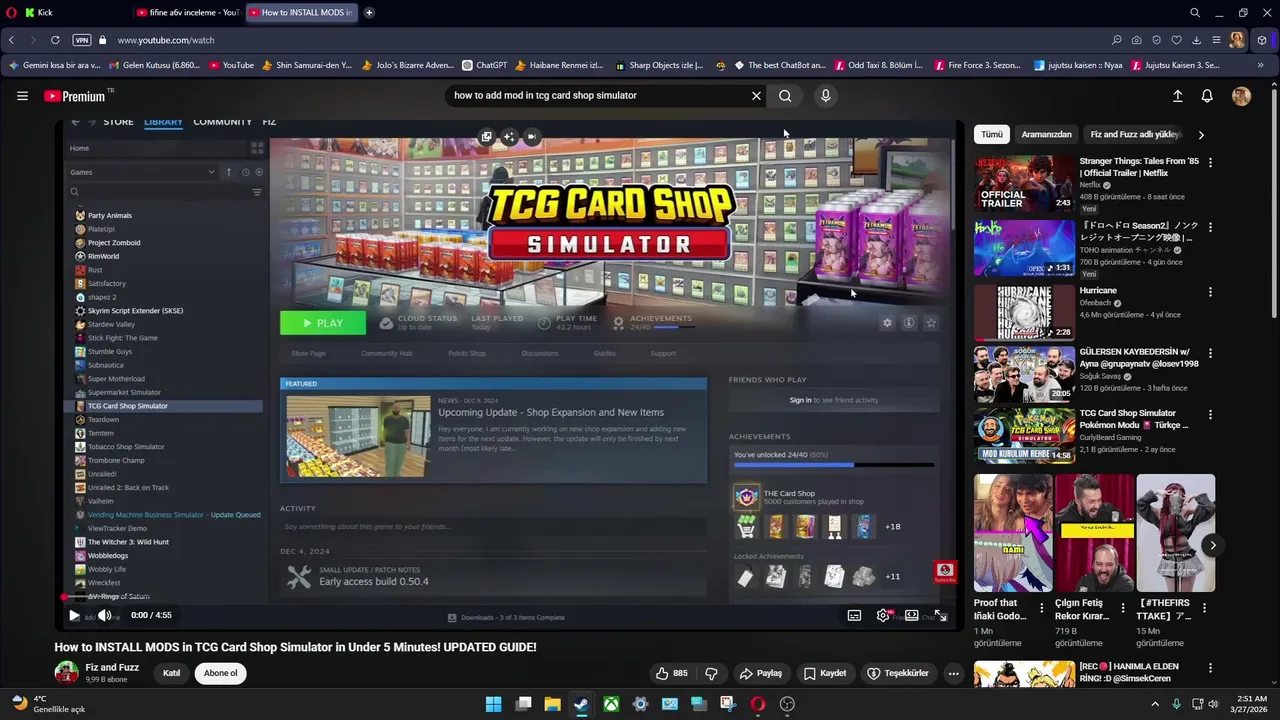Open the weather widget on taskbar

pyautogui.click(x=48, y=704)
